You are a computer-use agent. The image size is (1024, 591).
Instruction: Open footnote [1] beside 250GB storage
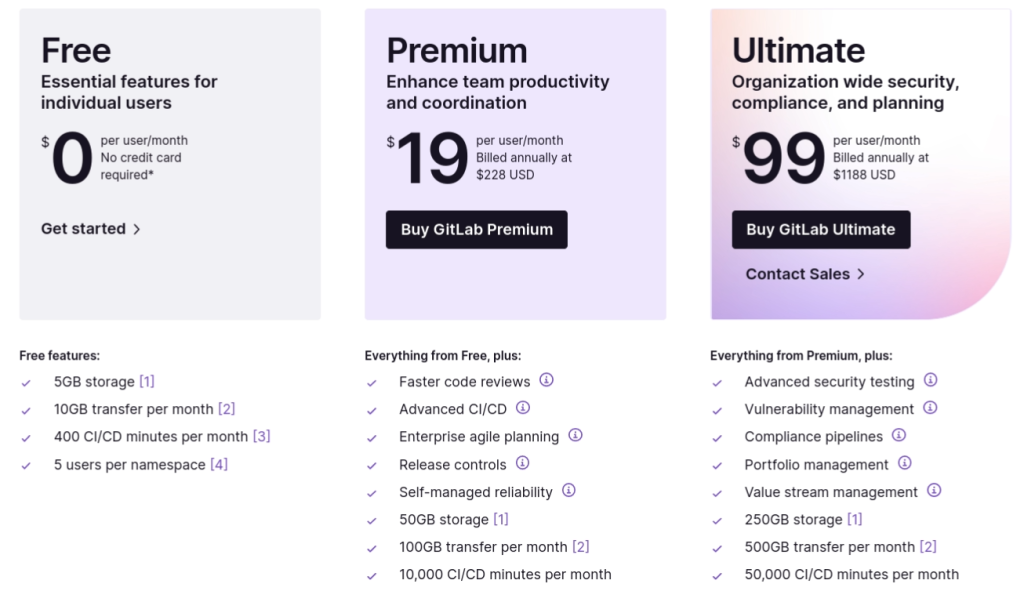(x=855, y=519)
